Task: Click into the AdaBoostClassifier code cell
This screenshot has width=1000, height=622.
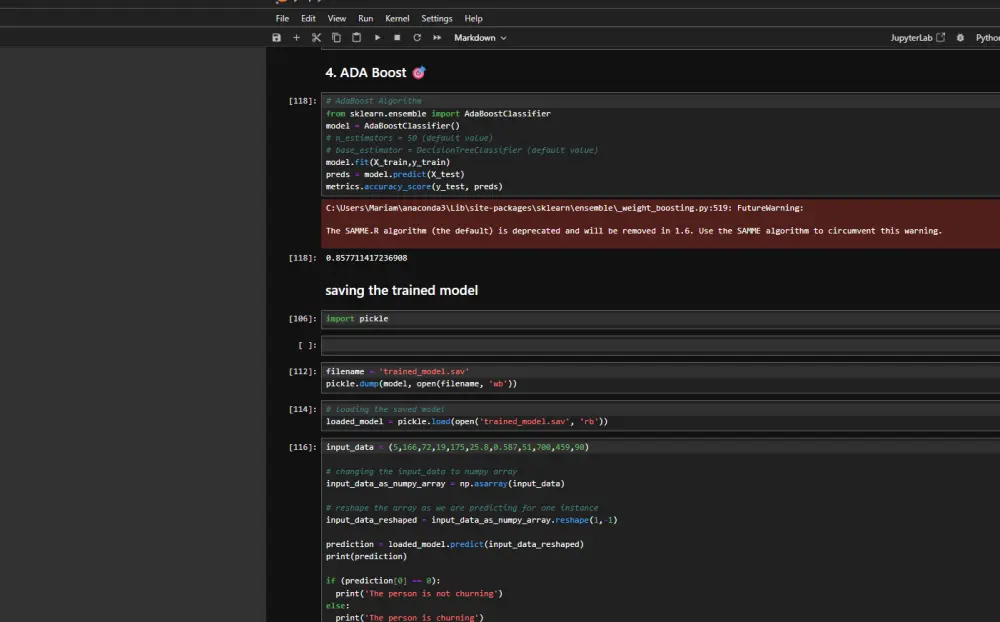Action: tap(660, 144)
